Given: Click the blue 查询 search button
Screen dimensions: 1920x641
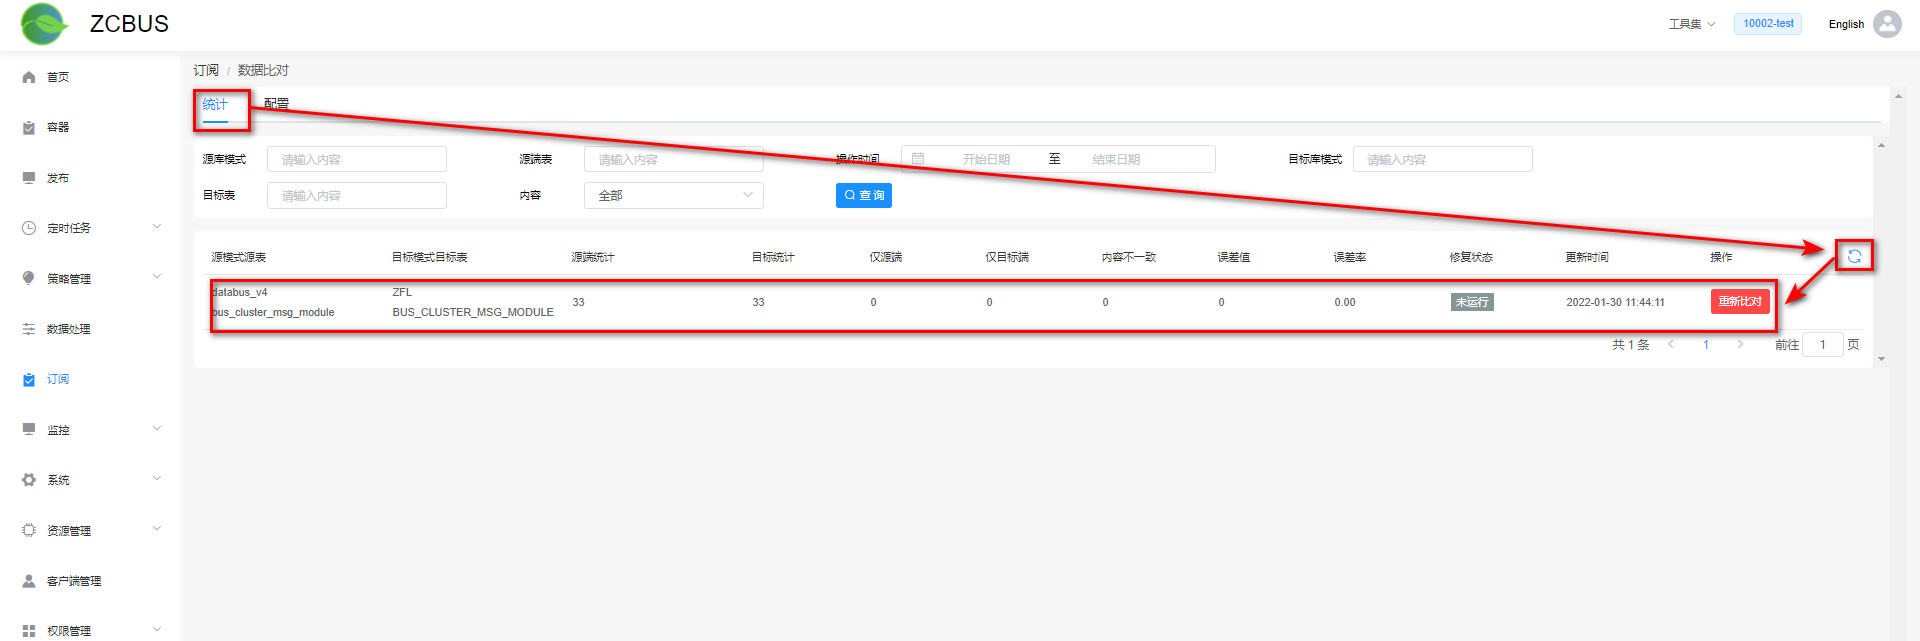Looking at the screenshot, I should [863, 196].
